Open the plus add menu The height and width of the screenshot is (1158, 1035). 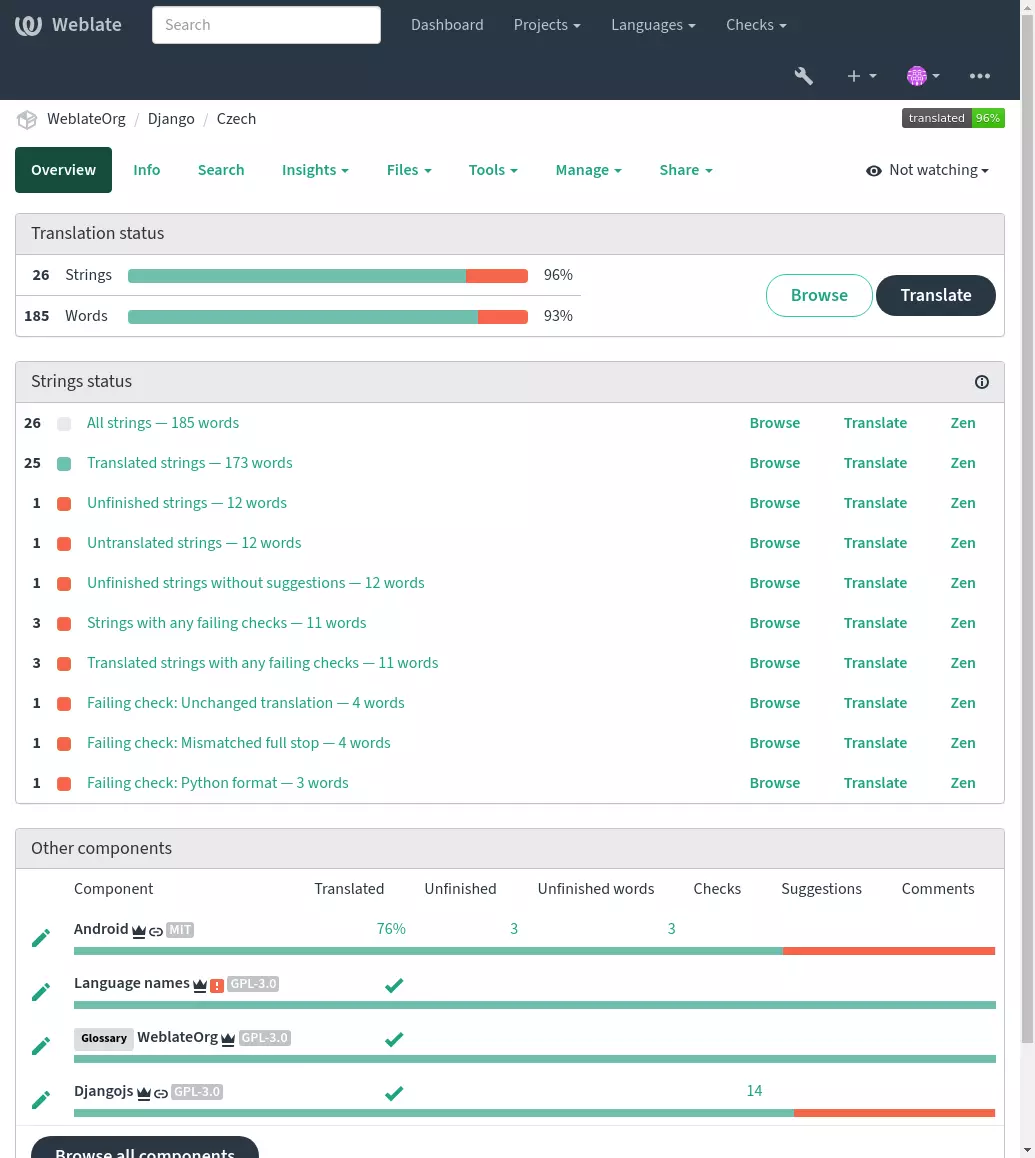coord(861,76)
